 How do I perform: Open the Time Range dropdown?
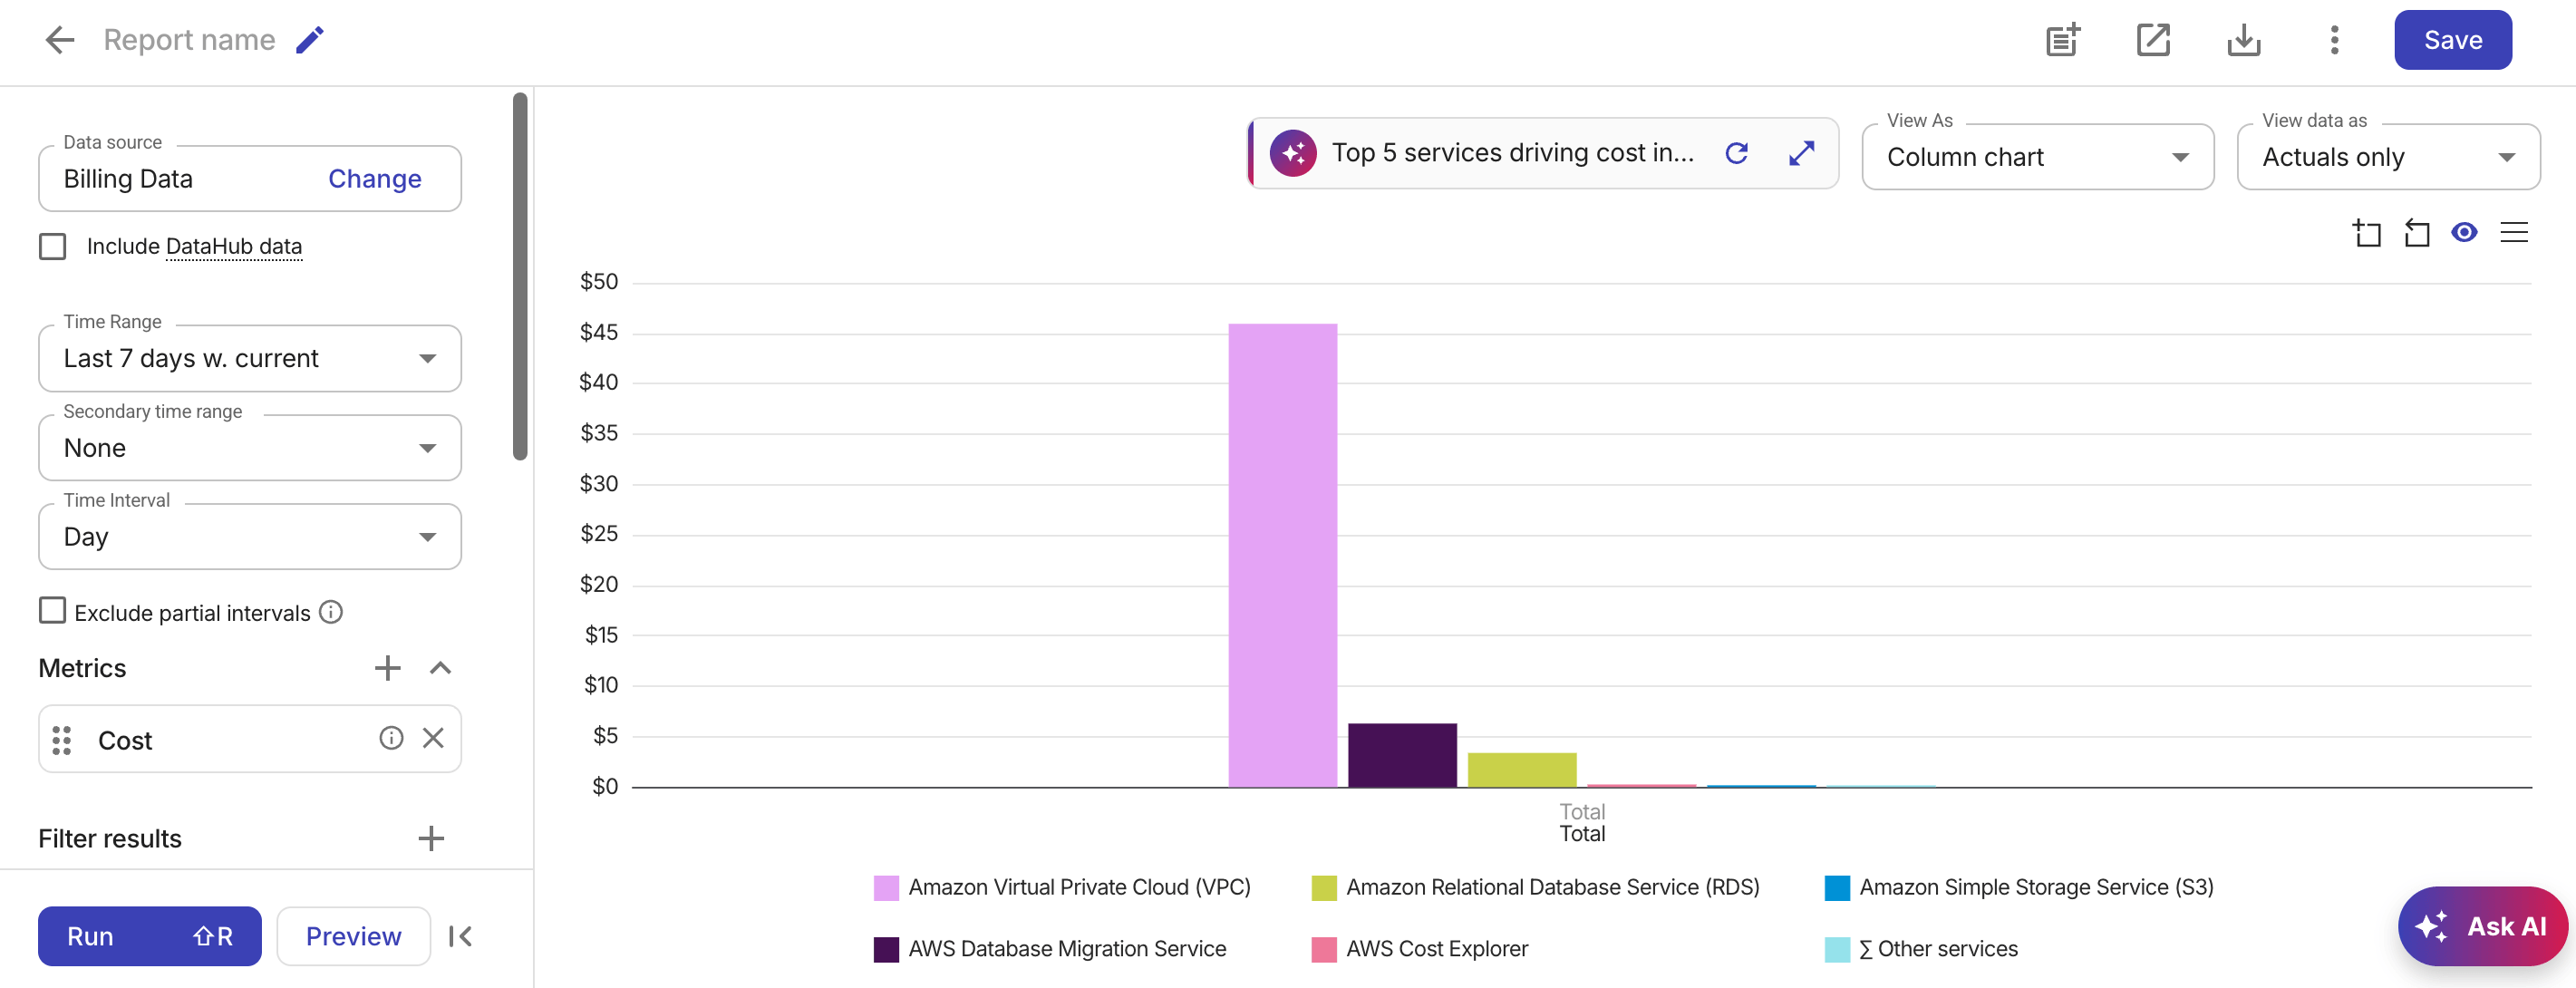coord(250,358)
